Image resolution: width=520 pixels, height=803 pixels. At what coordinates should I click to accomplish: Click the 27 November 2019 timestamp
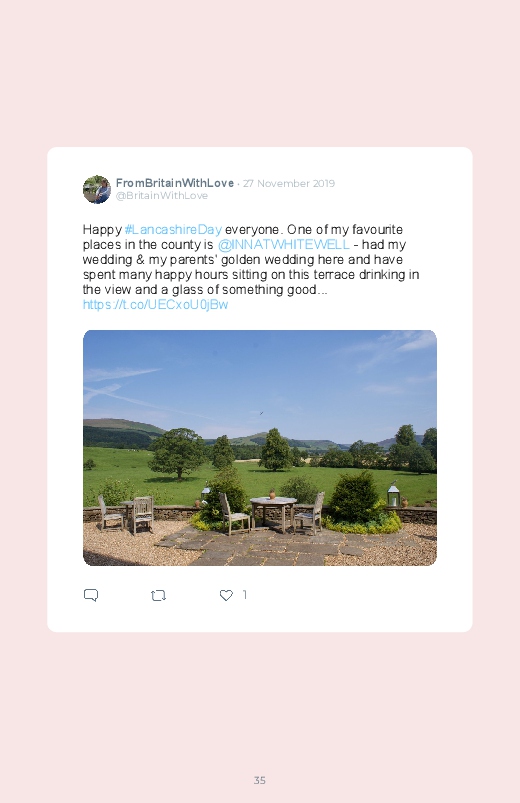point(289,183)
